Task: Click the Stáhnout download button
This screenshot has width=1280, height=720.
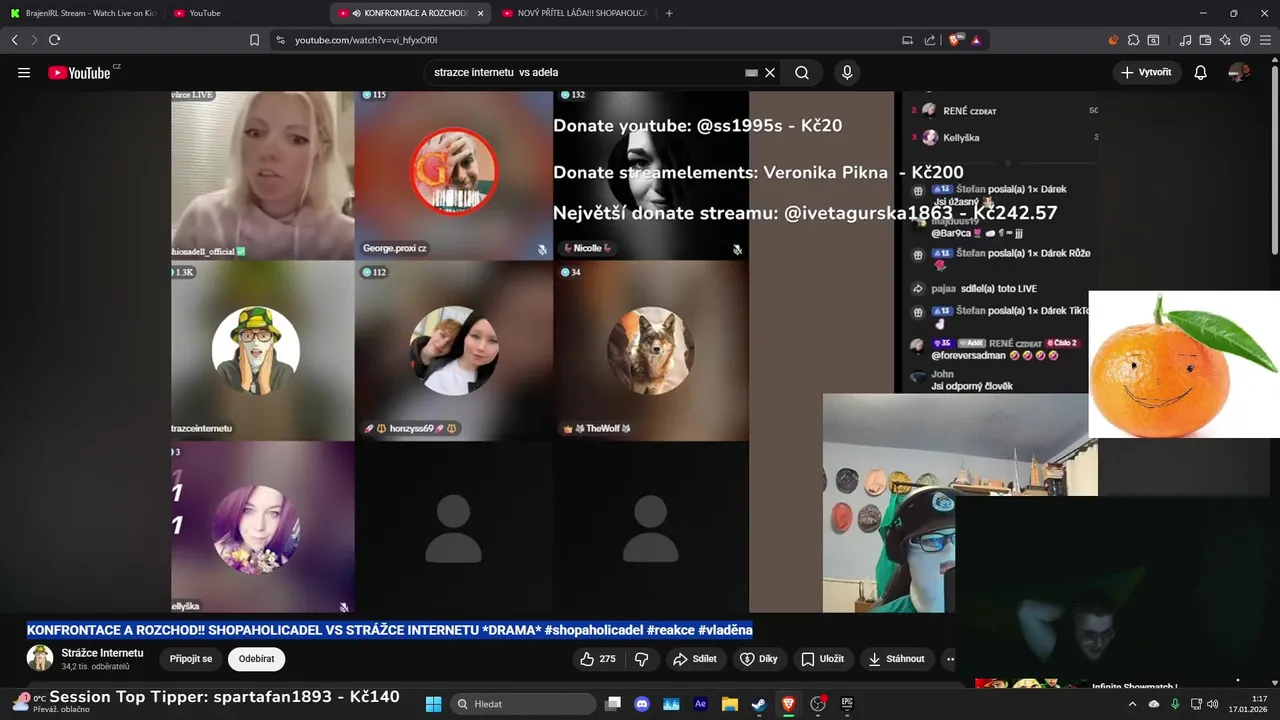Action: click(x=897, y=659)
